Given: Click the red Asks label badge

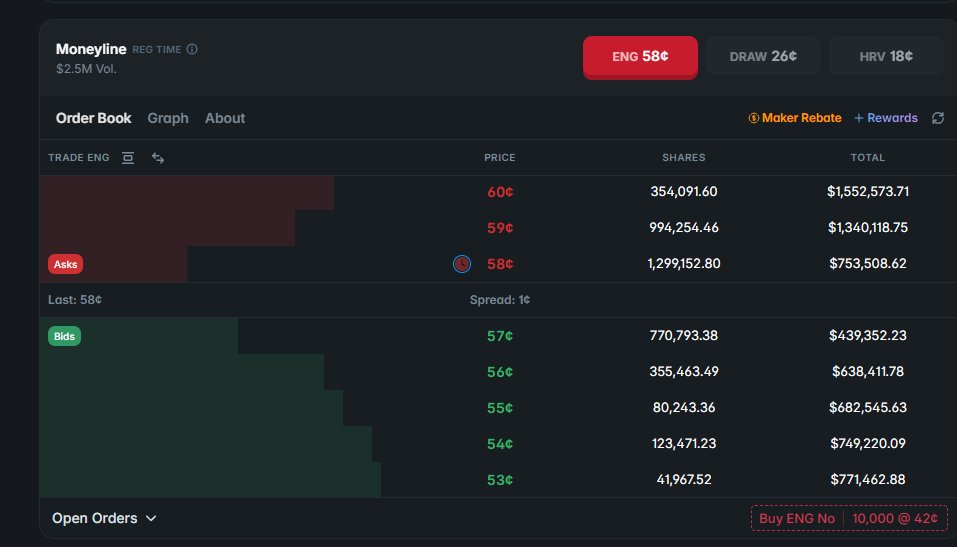Looking at the screenshot, I should coord(65,264).
